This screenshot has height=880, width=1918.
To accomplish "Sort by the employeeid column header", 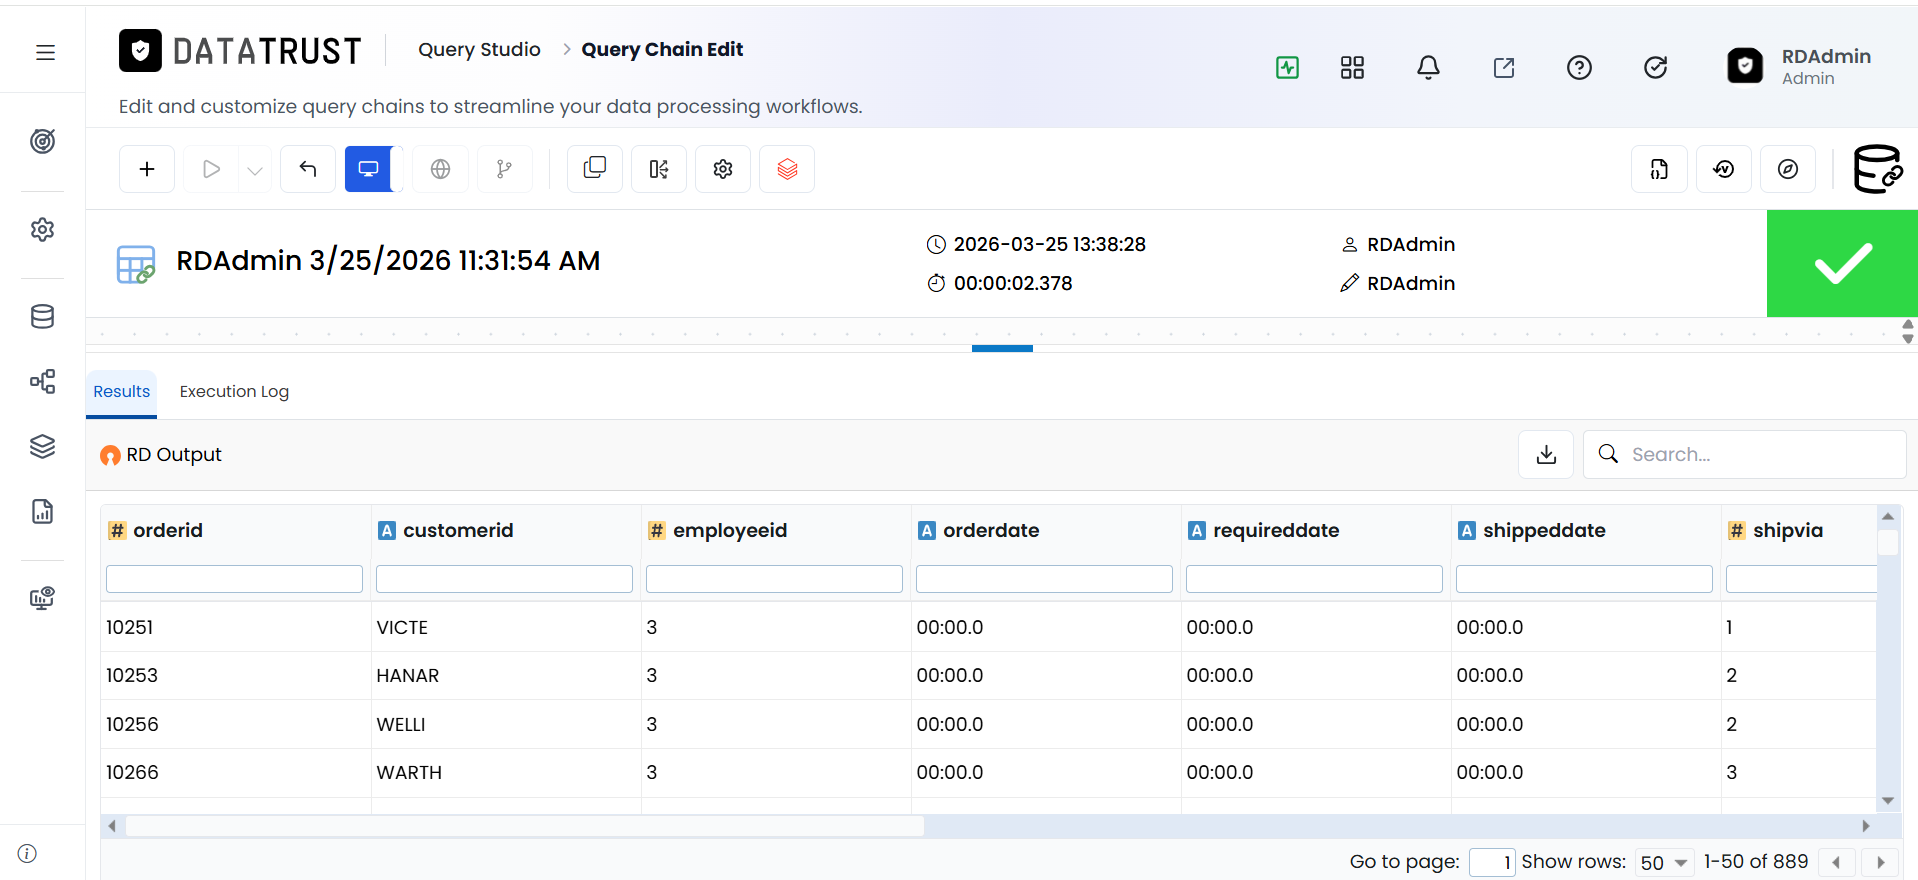I will click(x=730, y=530).
